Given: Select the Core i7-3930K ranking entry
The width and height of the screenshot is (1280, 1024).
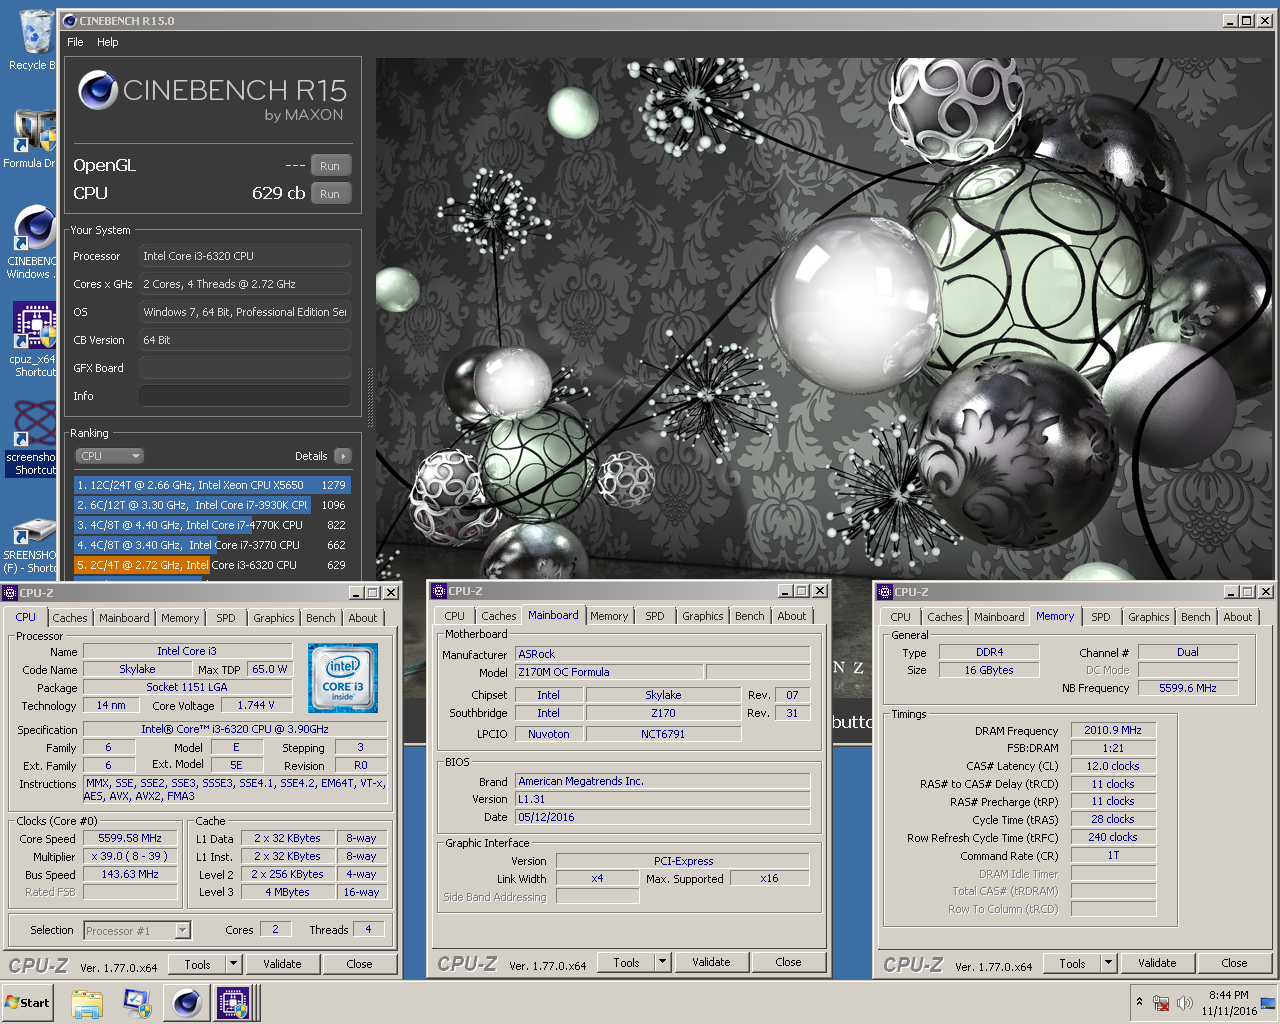Looking at the screenshot, I should [213, 505].
